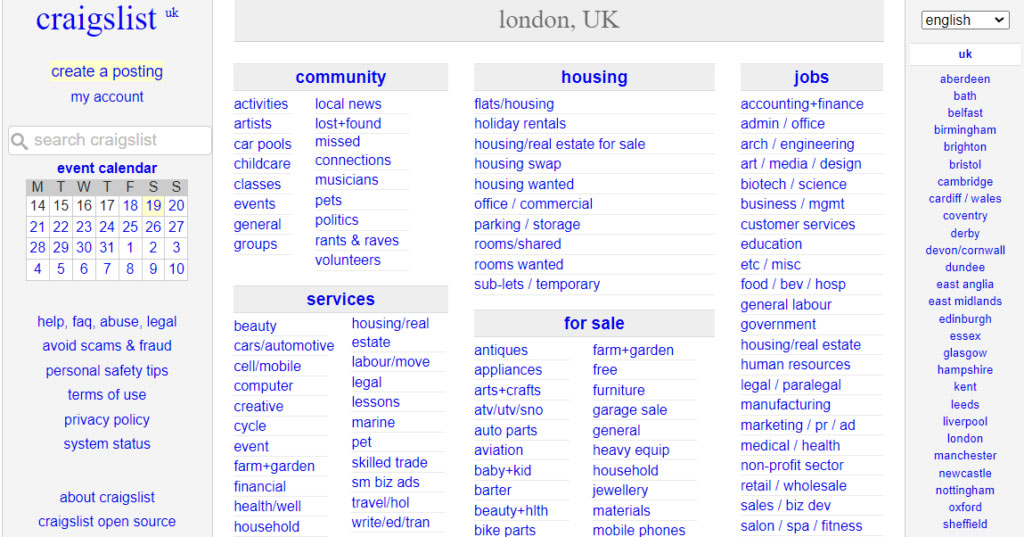Open the housing section header
The image size is (1024, 537).
(x=594, y=77)
